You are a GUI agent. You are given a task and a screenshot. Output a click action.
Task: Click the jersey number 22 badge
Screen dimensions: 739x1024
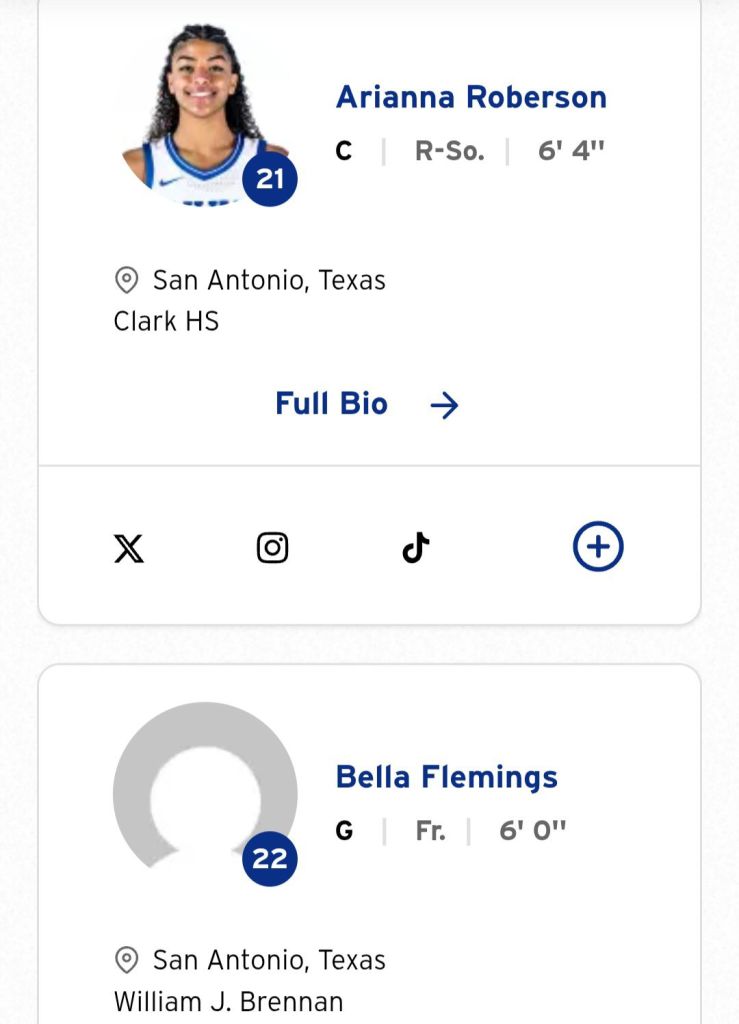pos(270,859)
